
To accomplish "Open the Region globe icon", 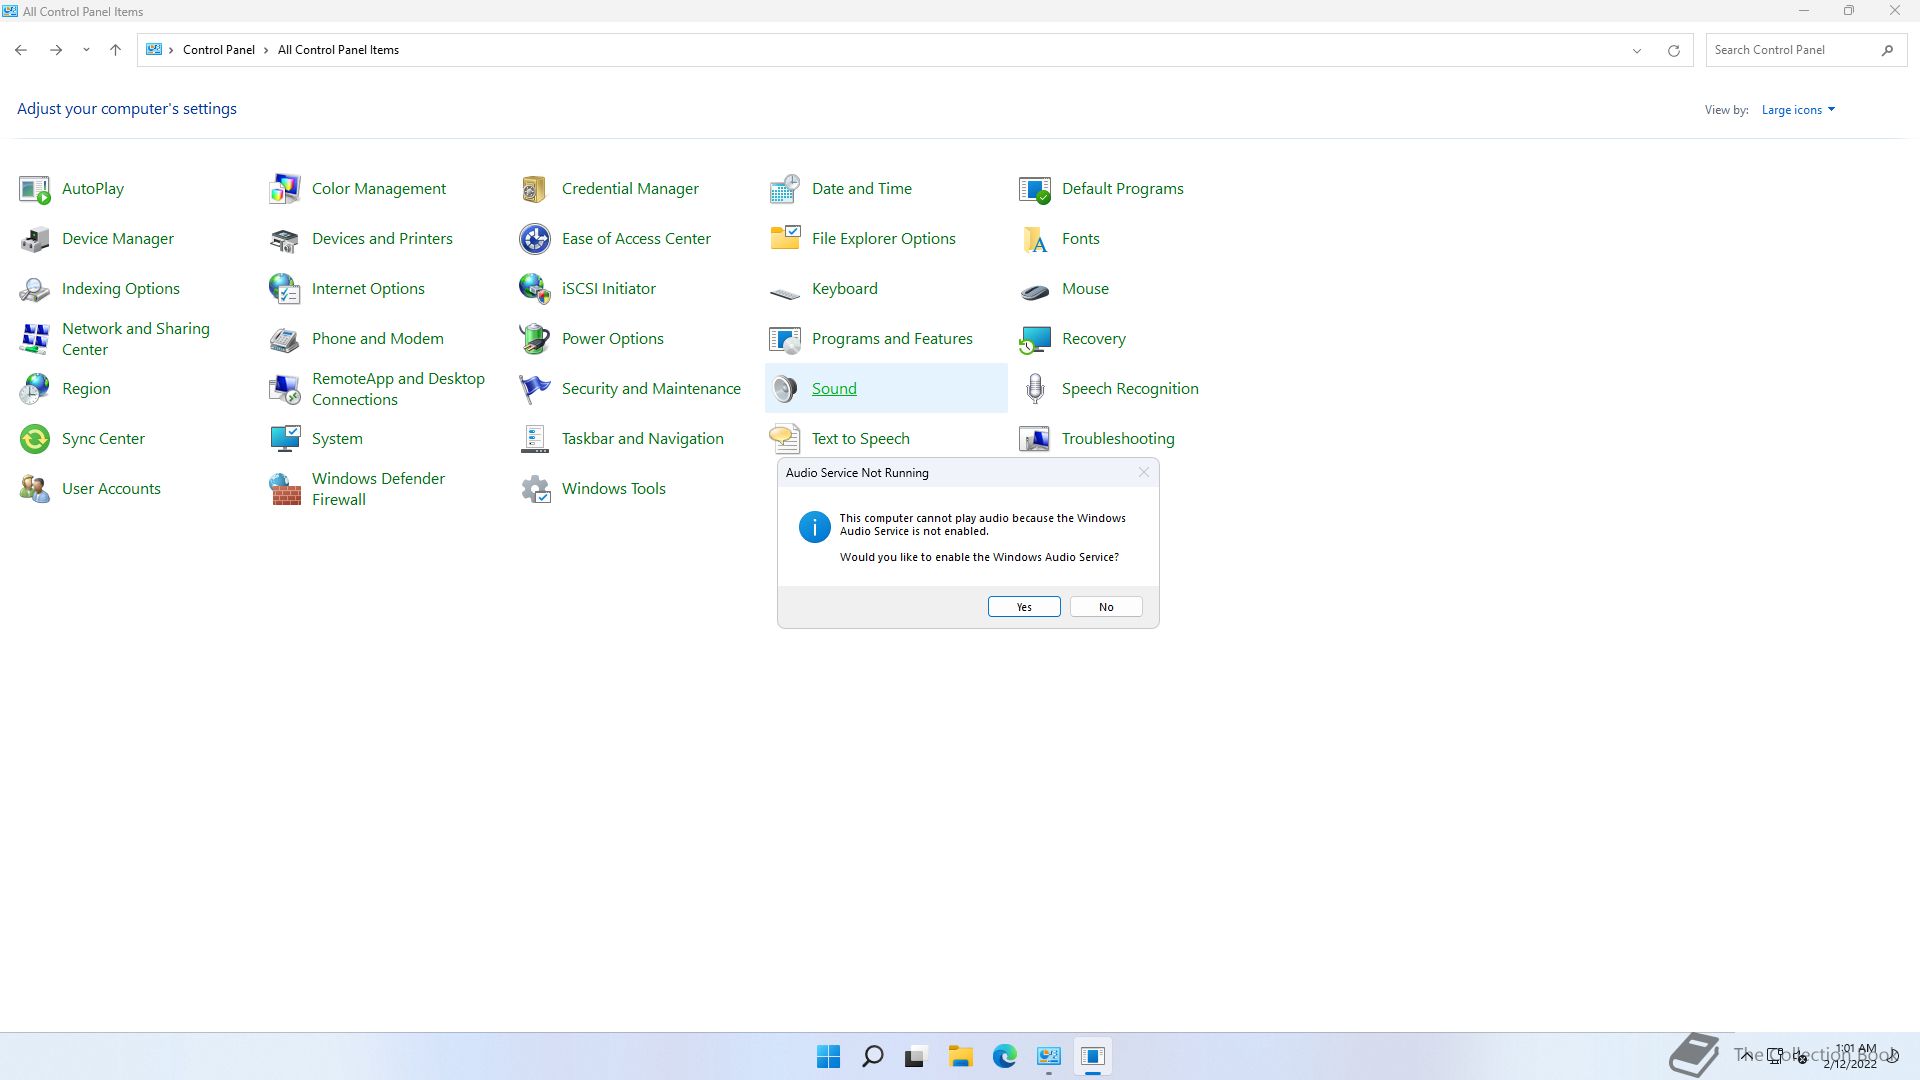I will 34,389.
